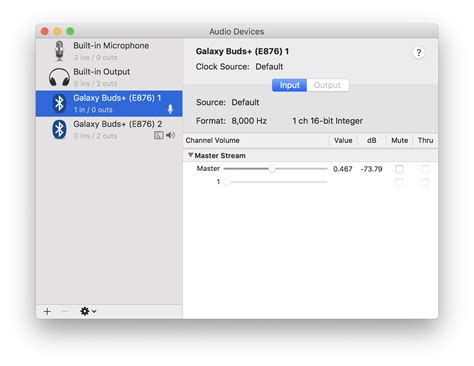Switch to the Output tab

click(328, 85)
